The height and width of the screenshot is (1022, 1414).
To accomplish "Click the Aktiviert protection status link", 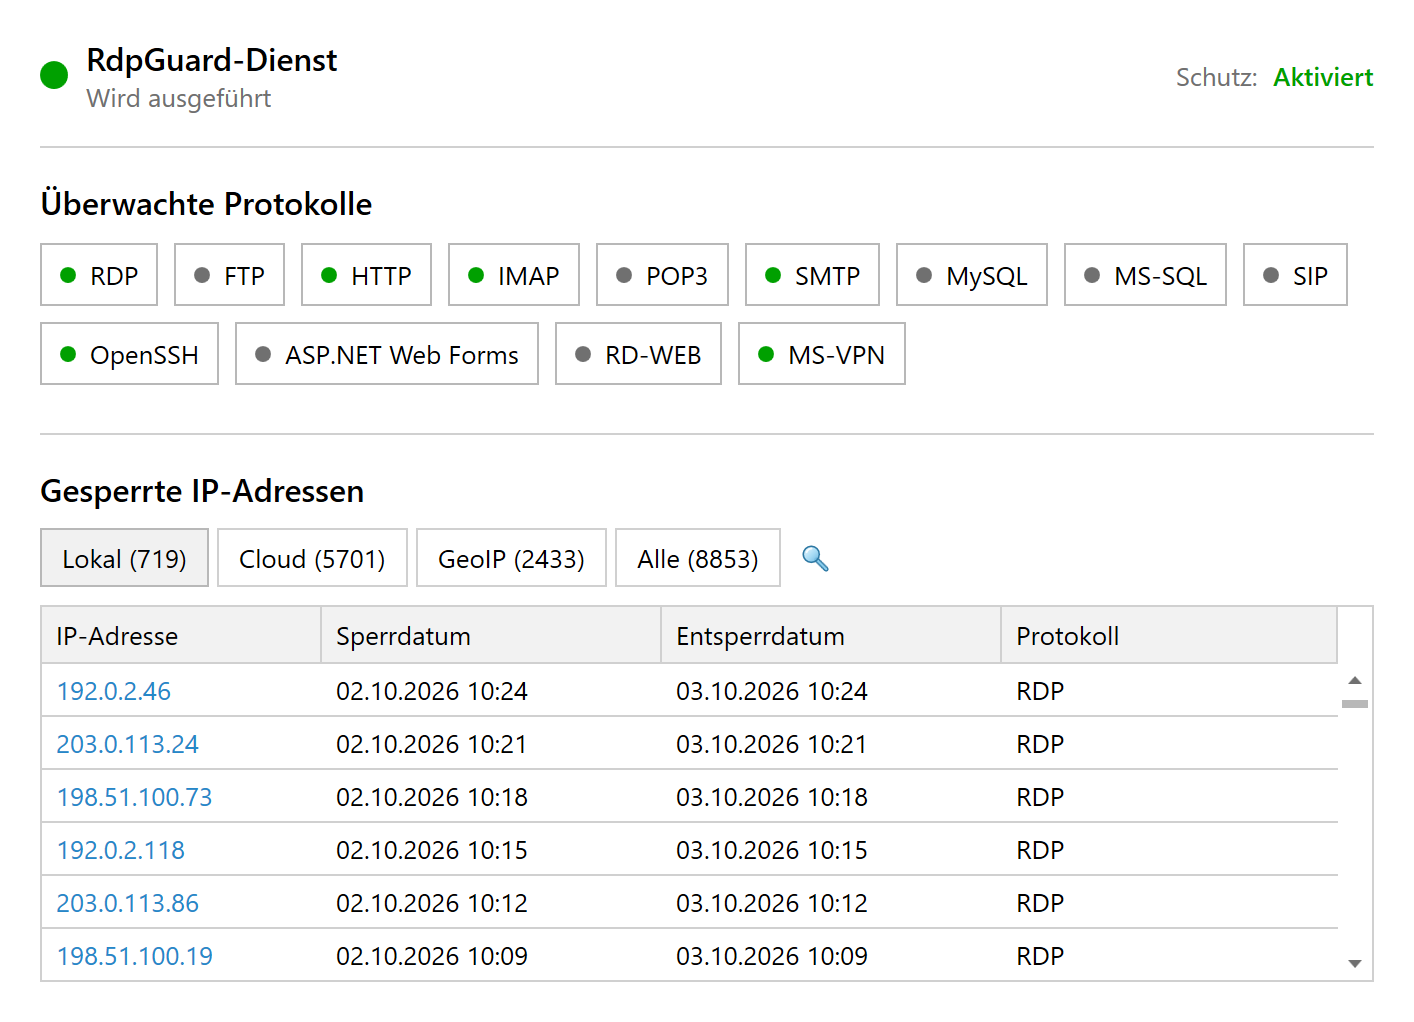I will click(1323, 77).
